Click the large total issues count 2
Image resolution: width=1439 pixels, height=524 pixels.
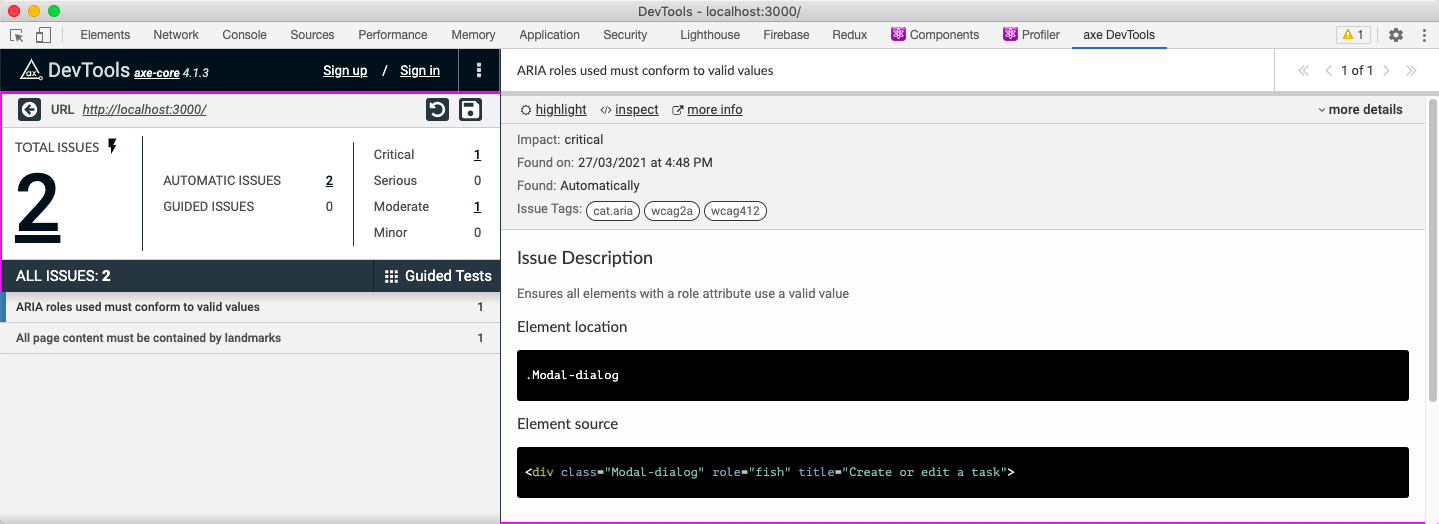(x=38, y=207)
